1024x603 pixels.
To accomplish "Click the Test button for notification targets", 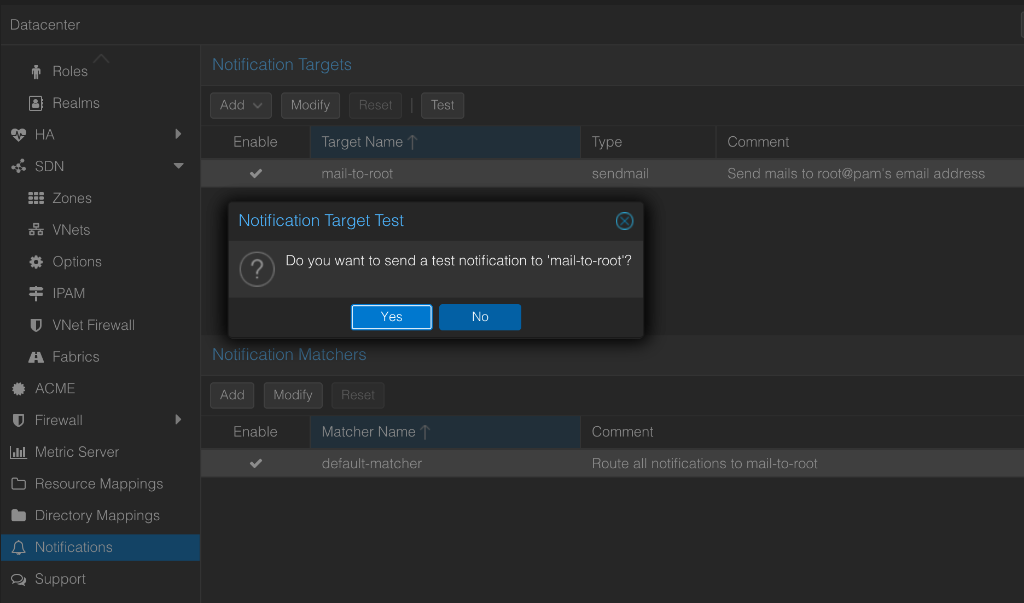I will point(442,105).
